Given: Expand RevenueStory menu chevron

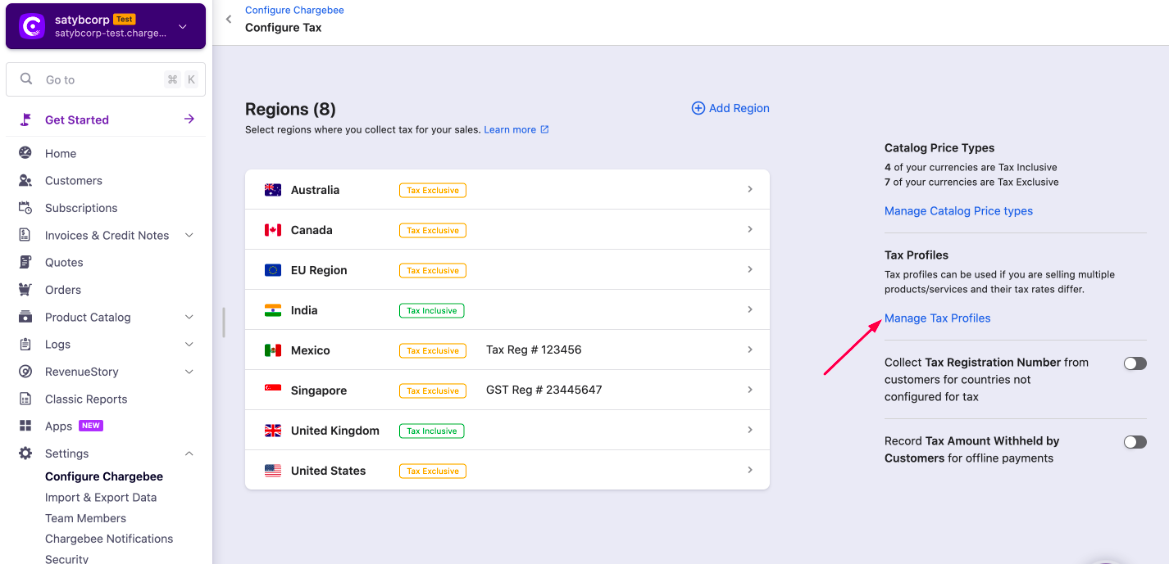Looking at the screenshot, I should 189,372.
